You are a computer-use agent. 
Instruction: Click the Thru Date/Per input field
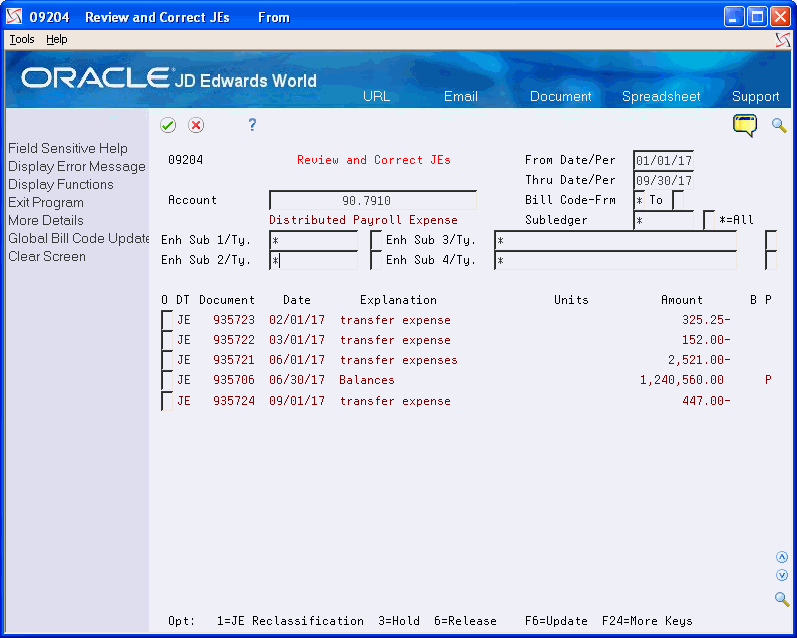click(x=663, y=180)
